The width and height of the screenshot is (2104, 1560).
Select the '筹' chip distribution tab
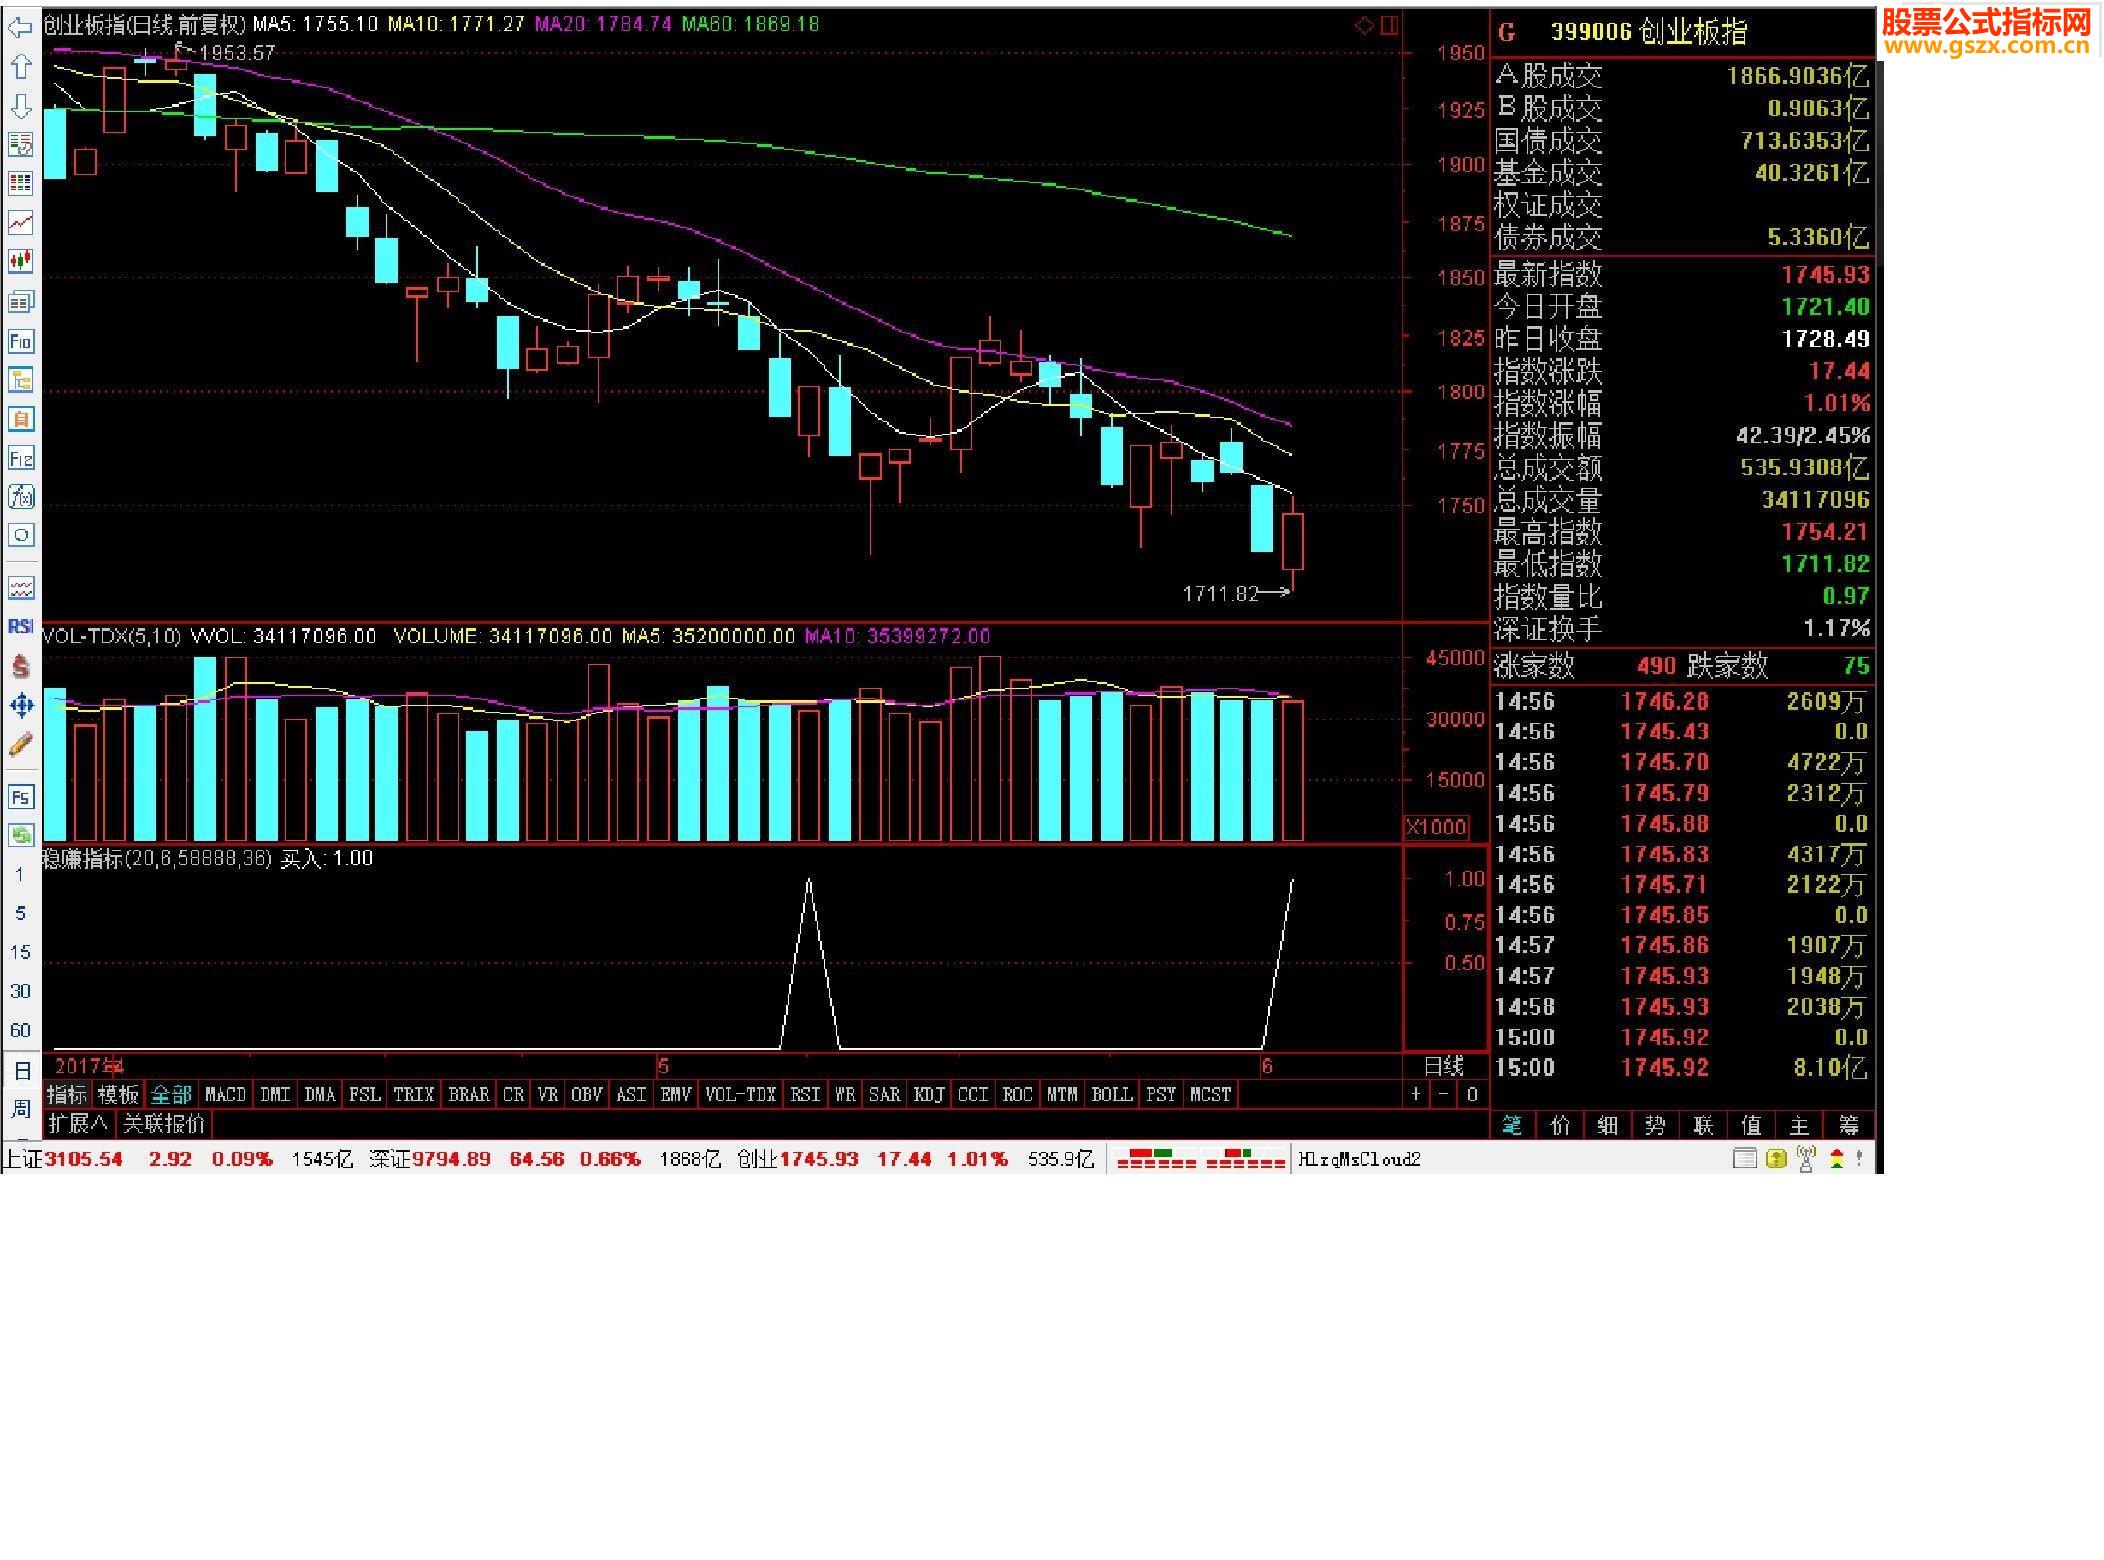(x=1849, y=1126)
